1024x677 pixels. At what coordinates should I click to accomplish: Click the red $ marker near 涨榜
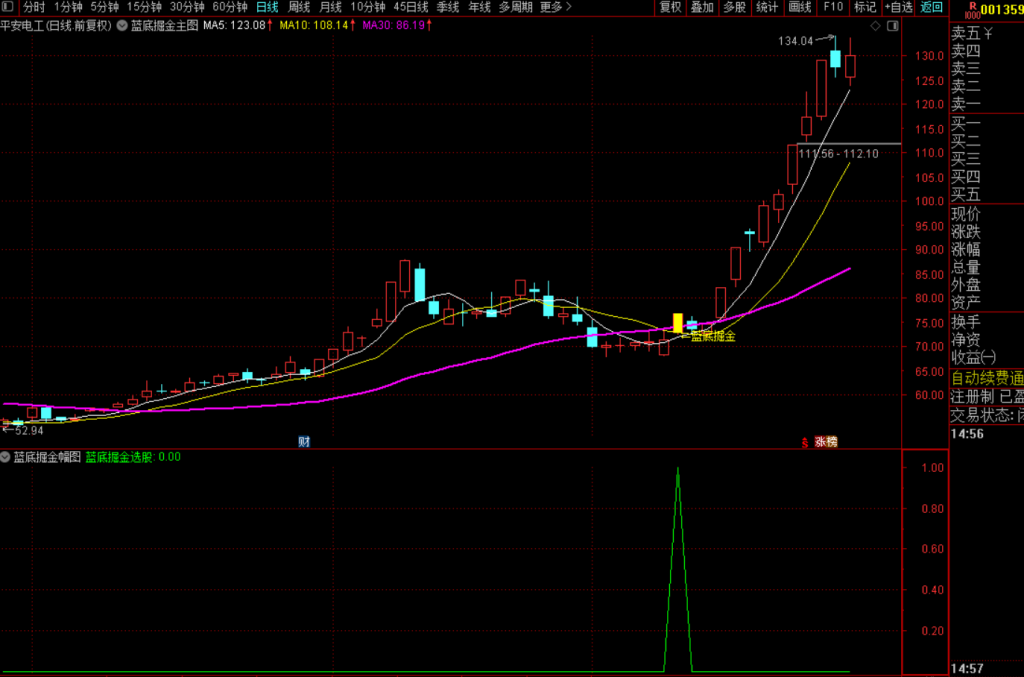[x=805, y=442]
